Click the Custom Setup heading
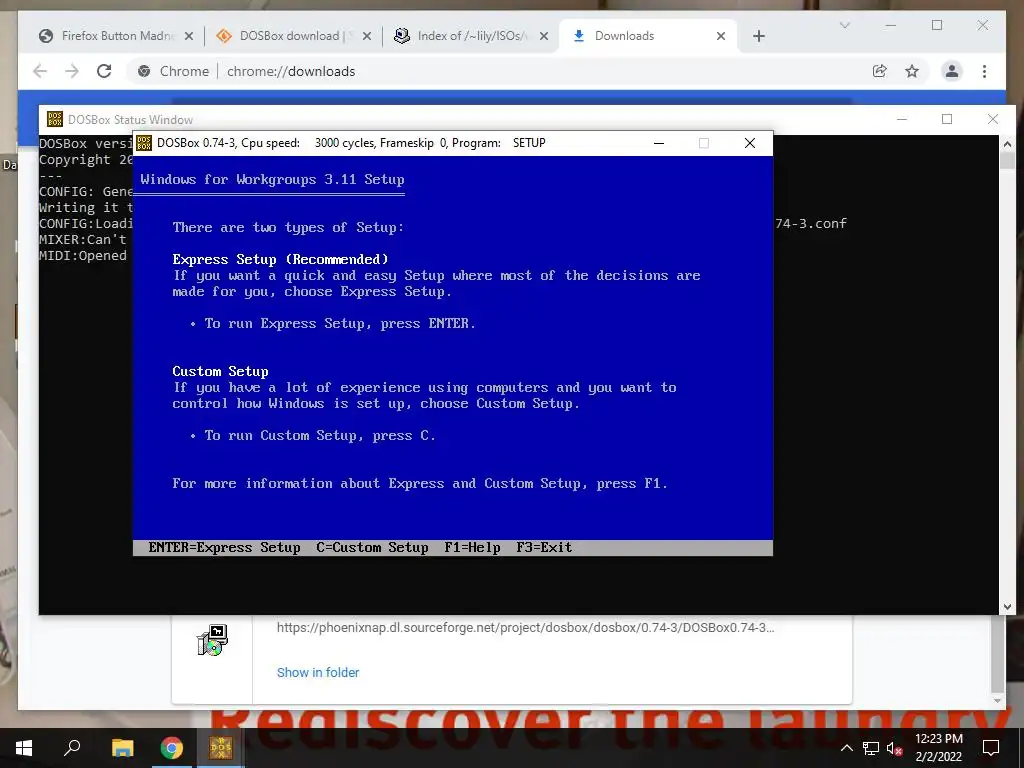The image size is (1024, 768). point(221,372)
